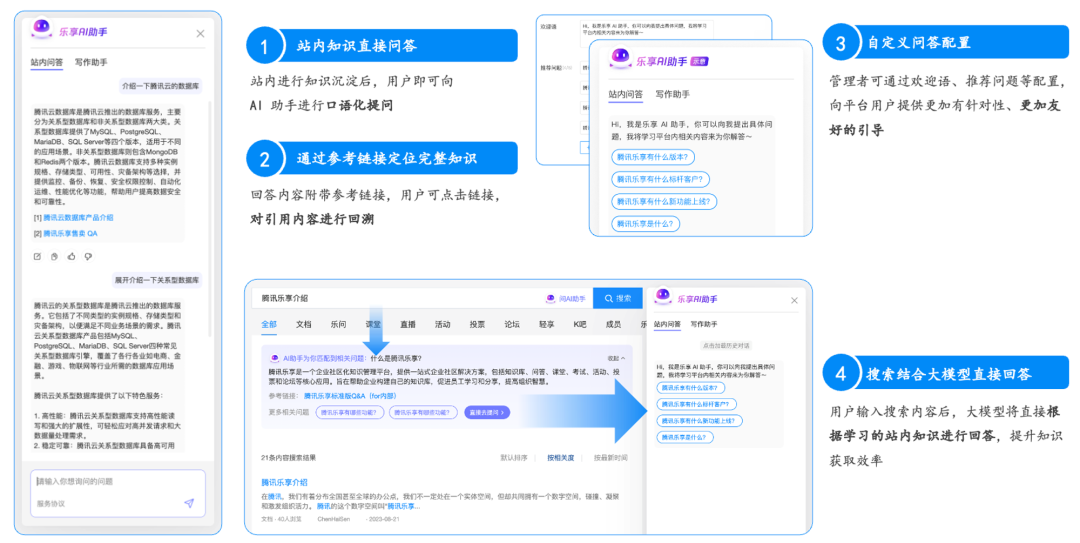The image size is (1080, 543).
Task: Click 腾讯乐享有什么新功能上线? chip in the 示意 preview
Action: tap(664, 202)
